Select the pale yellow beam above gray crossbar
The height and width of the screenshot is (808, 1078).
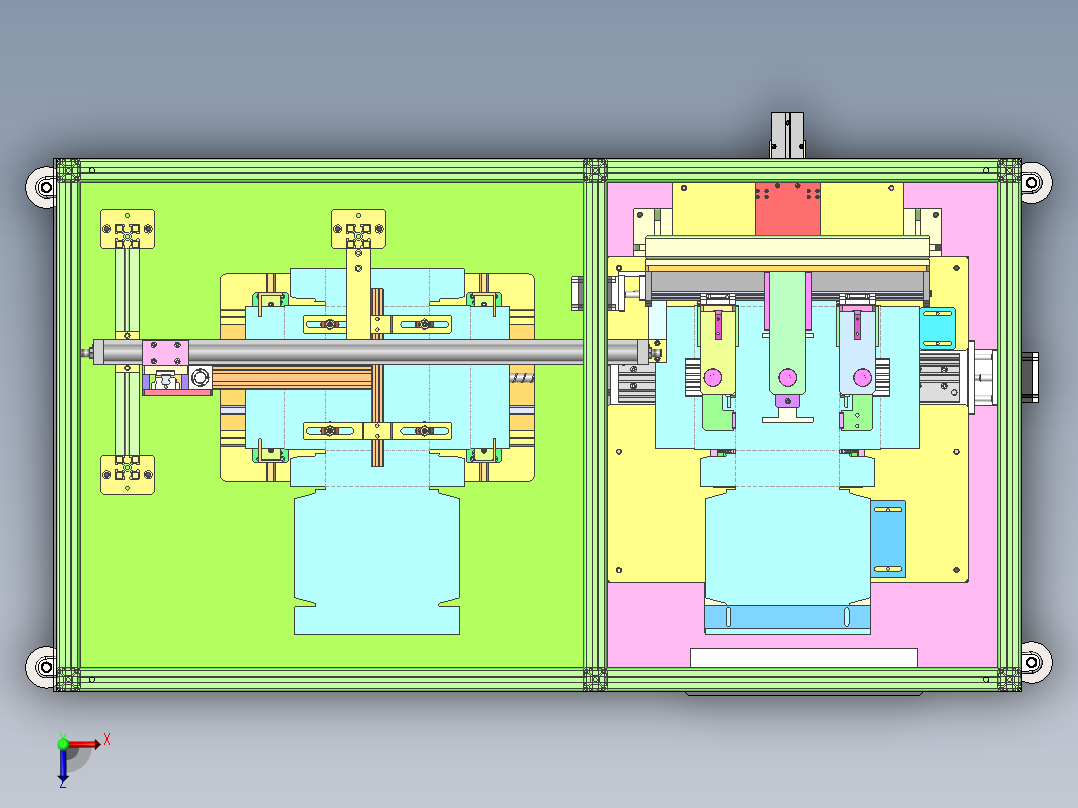[x=787, y=247]
